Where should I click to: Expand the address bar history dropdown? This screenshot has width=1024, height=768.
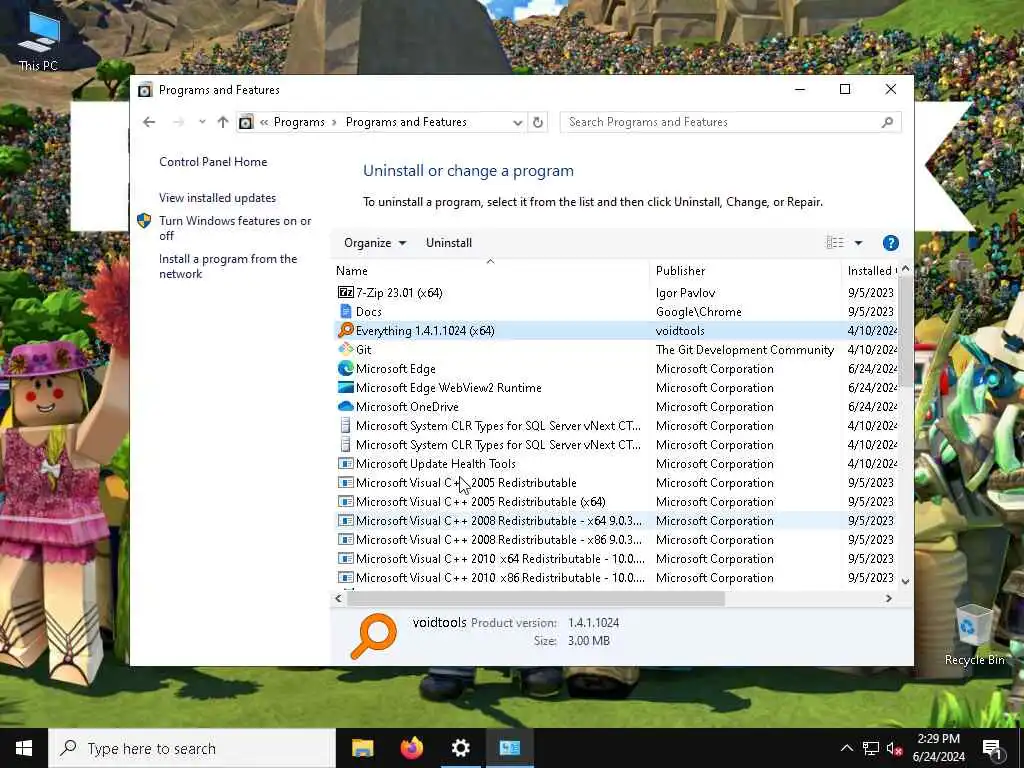click(x=518, y=122)
